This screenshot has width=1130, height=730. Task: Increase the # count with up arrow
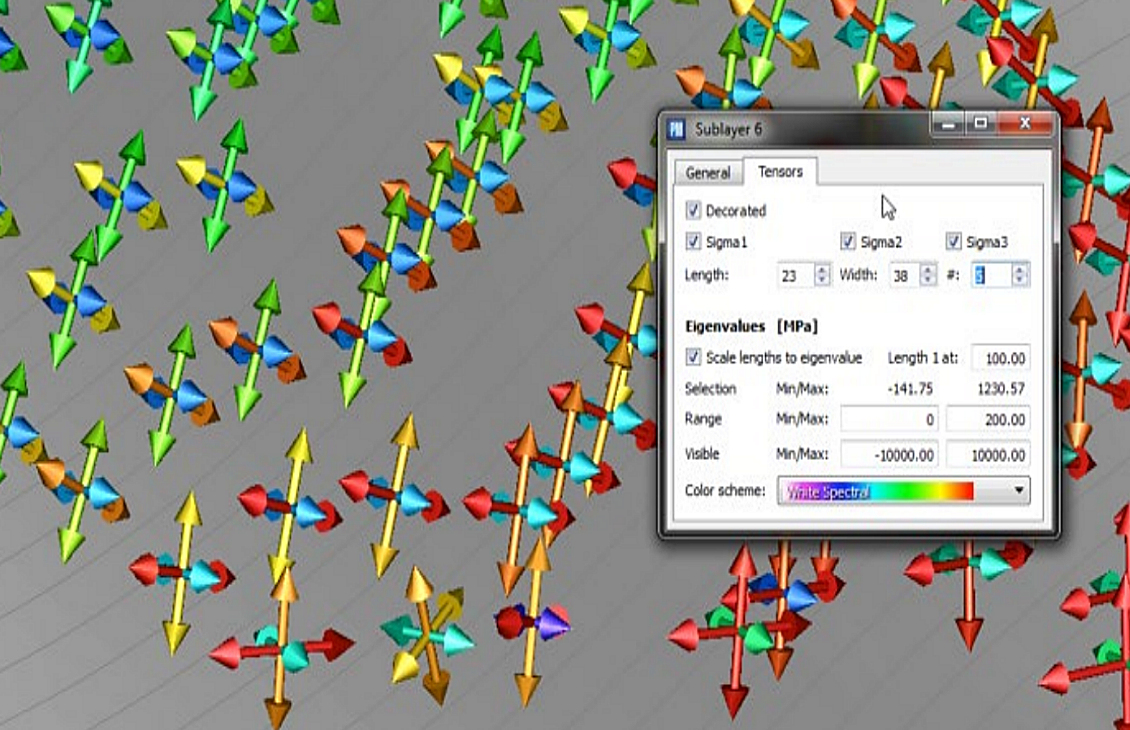(x=1019, y=269)
